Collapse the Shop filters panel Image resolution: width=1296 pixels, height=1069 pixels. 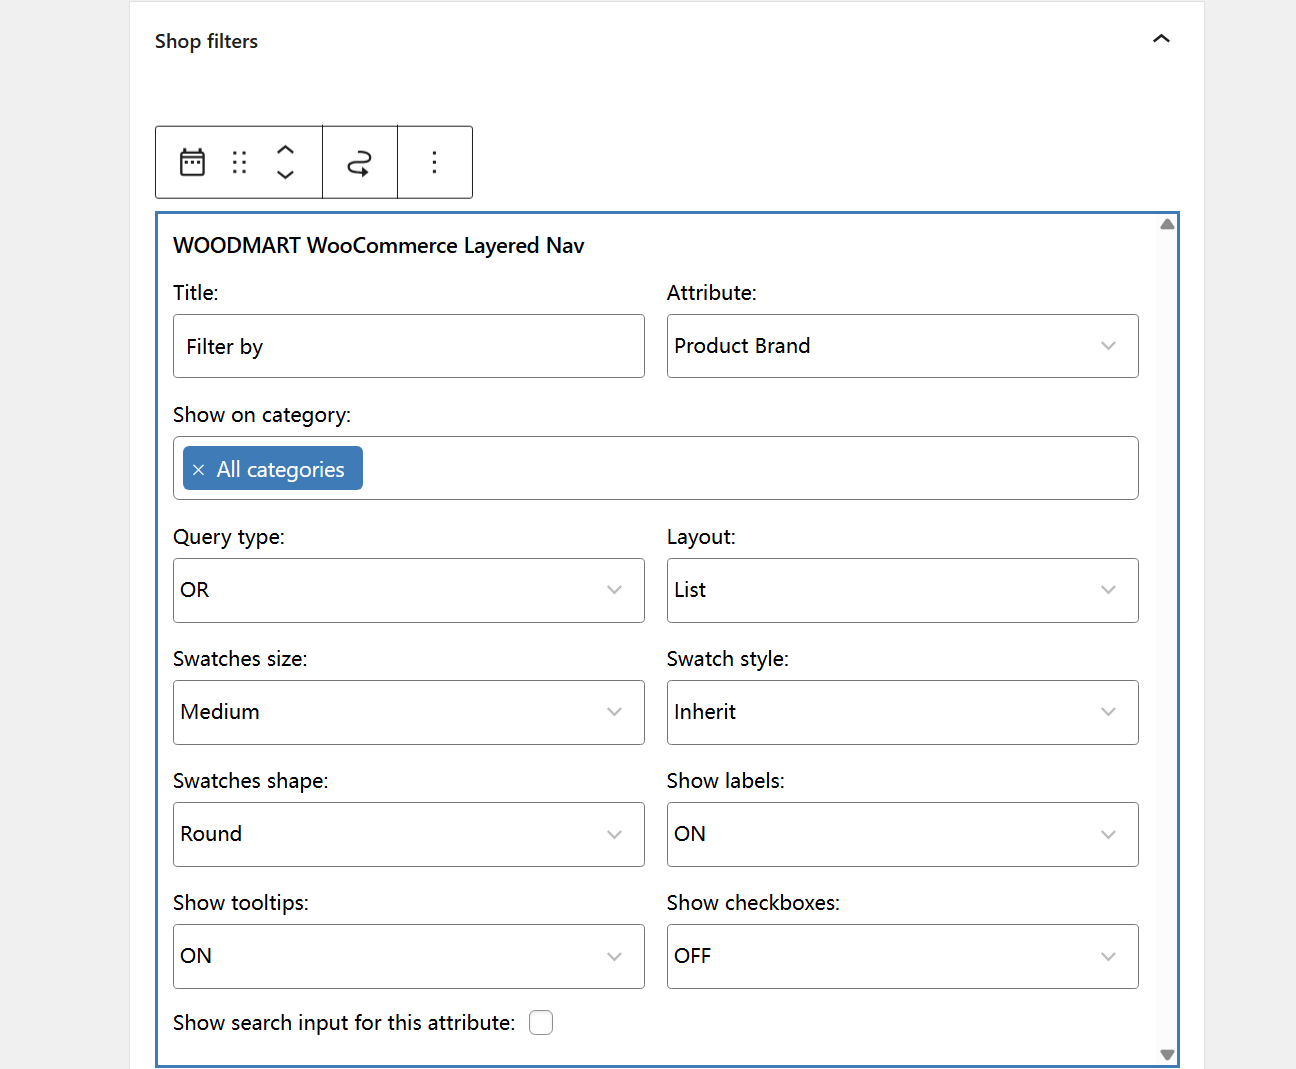click(1161, 39)
